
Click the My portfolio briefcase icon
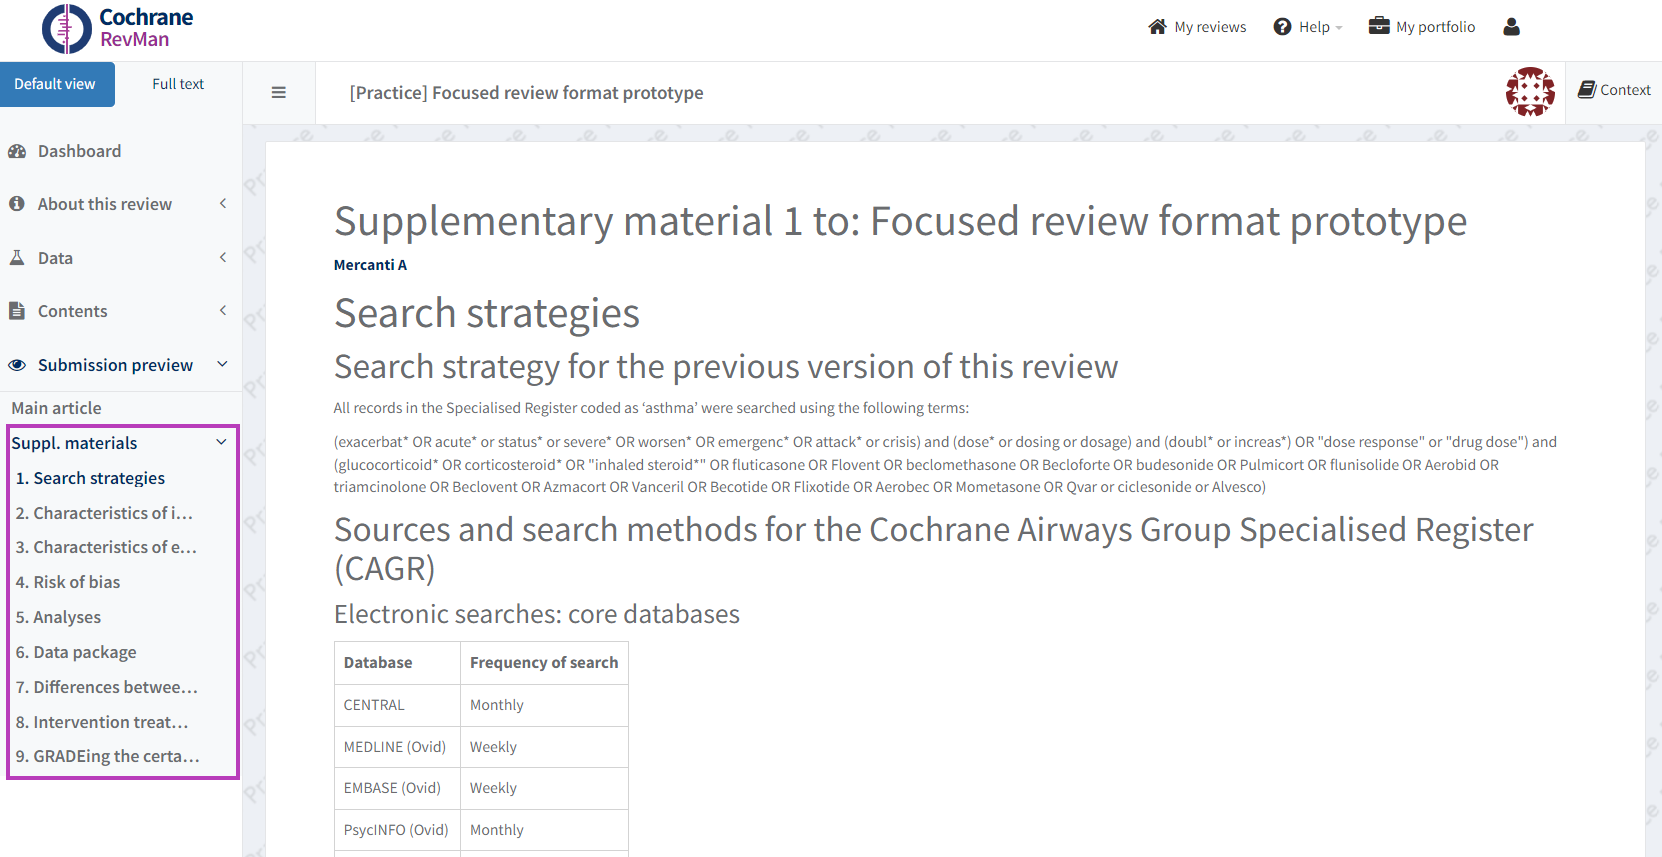(1379, 26)
